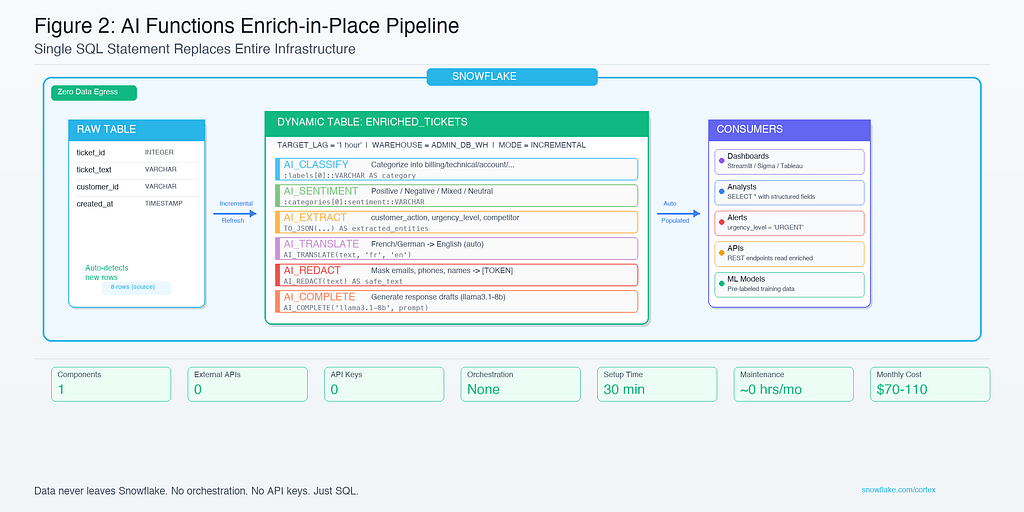Viewport: 1024px width, 512px height.
Task: Click the orange APIs dot
Action: [722, 252]
